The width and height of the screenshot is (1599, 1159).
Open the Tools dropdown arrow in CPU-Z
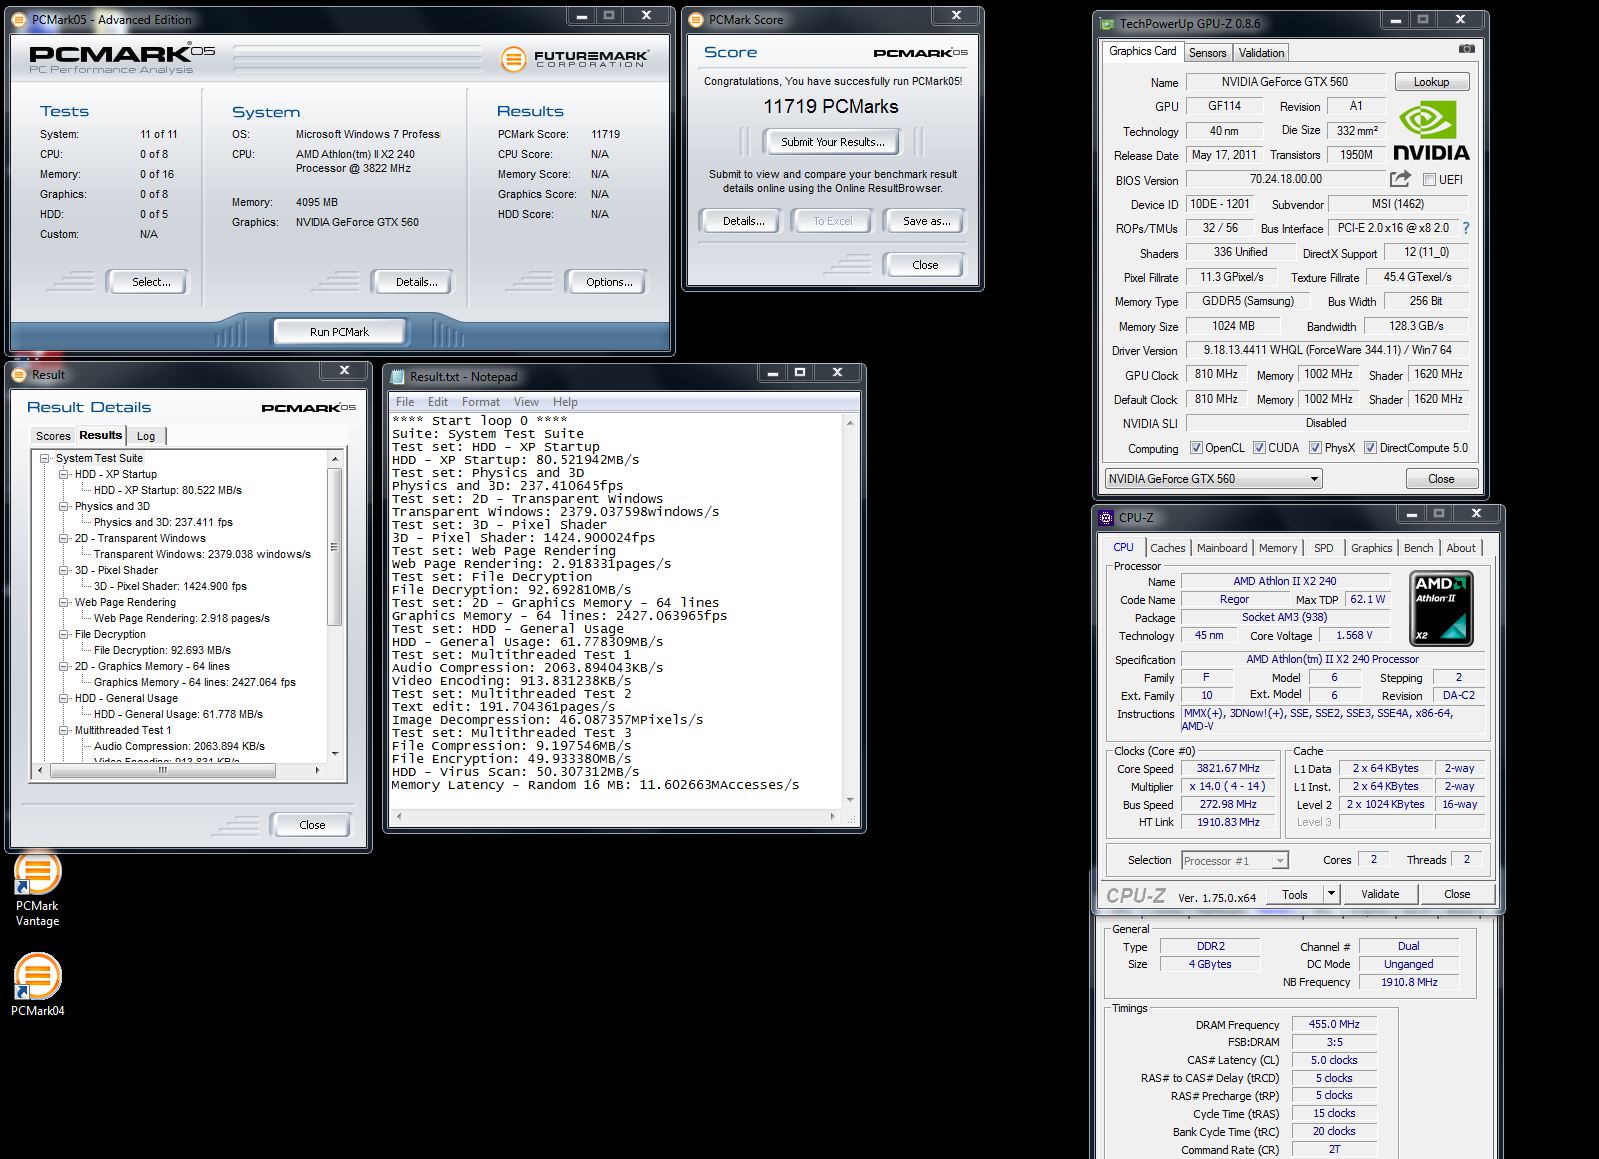click(x=1331, y=894)
